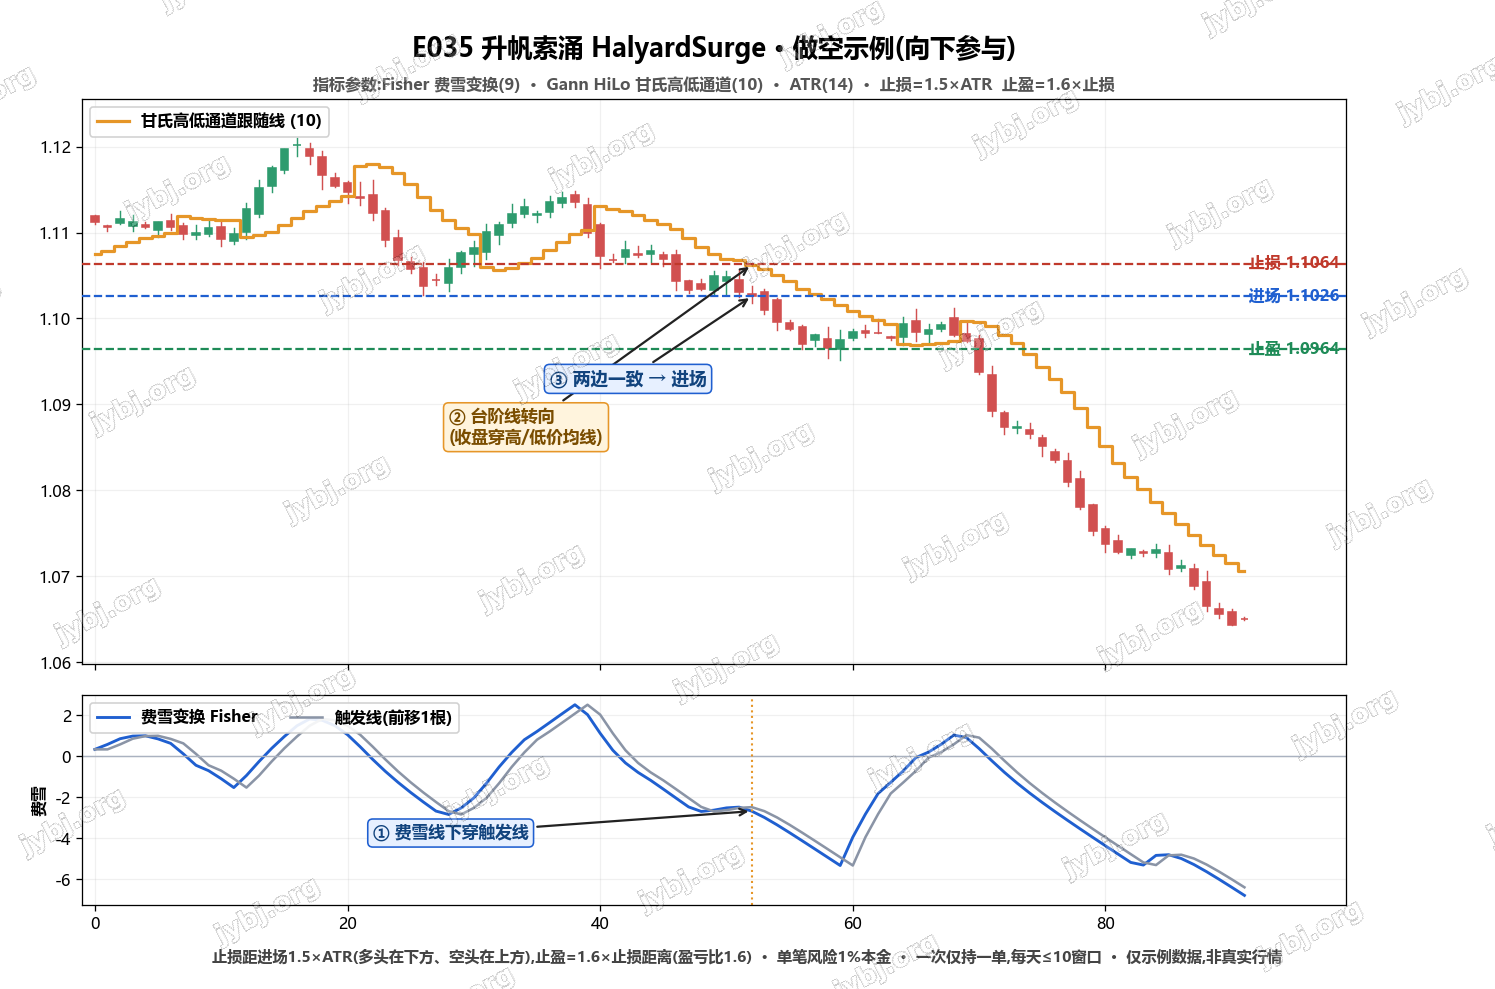Click the x-axis tick label 80
Viewport: 1495px width, 989px height.
point(1105,923)
